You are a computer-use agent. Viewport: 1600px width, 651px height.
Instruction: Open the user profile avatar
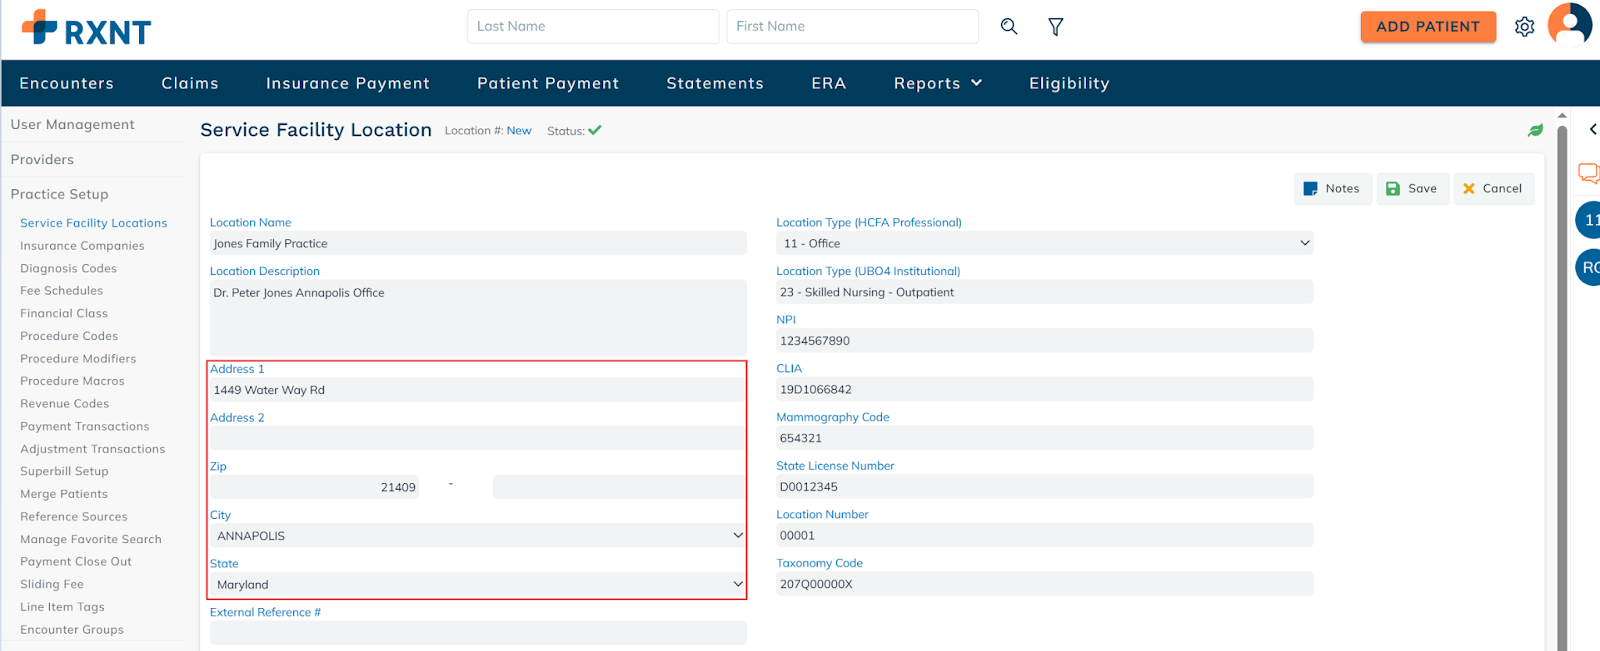1569,24
